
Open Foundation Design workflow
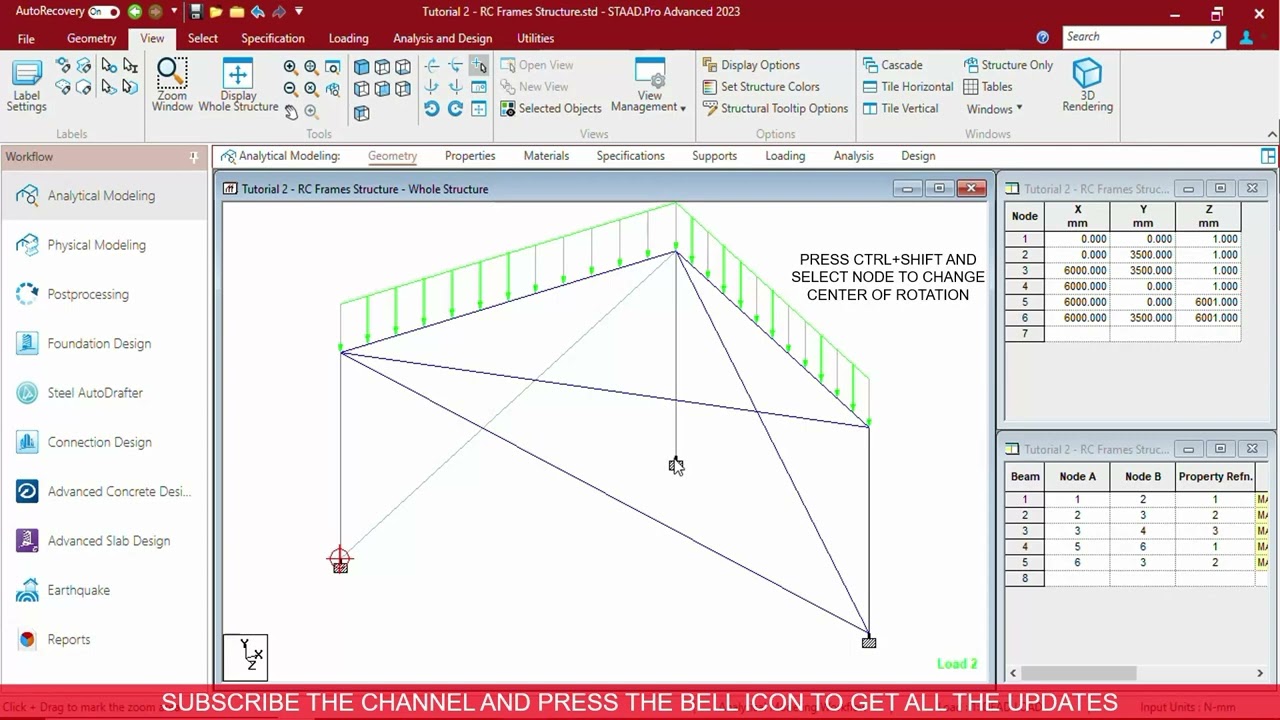(x=99, y=344)
